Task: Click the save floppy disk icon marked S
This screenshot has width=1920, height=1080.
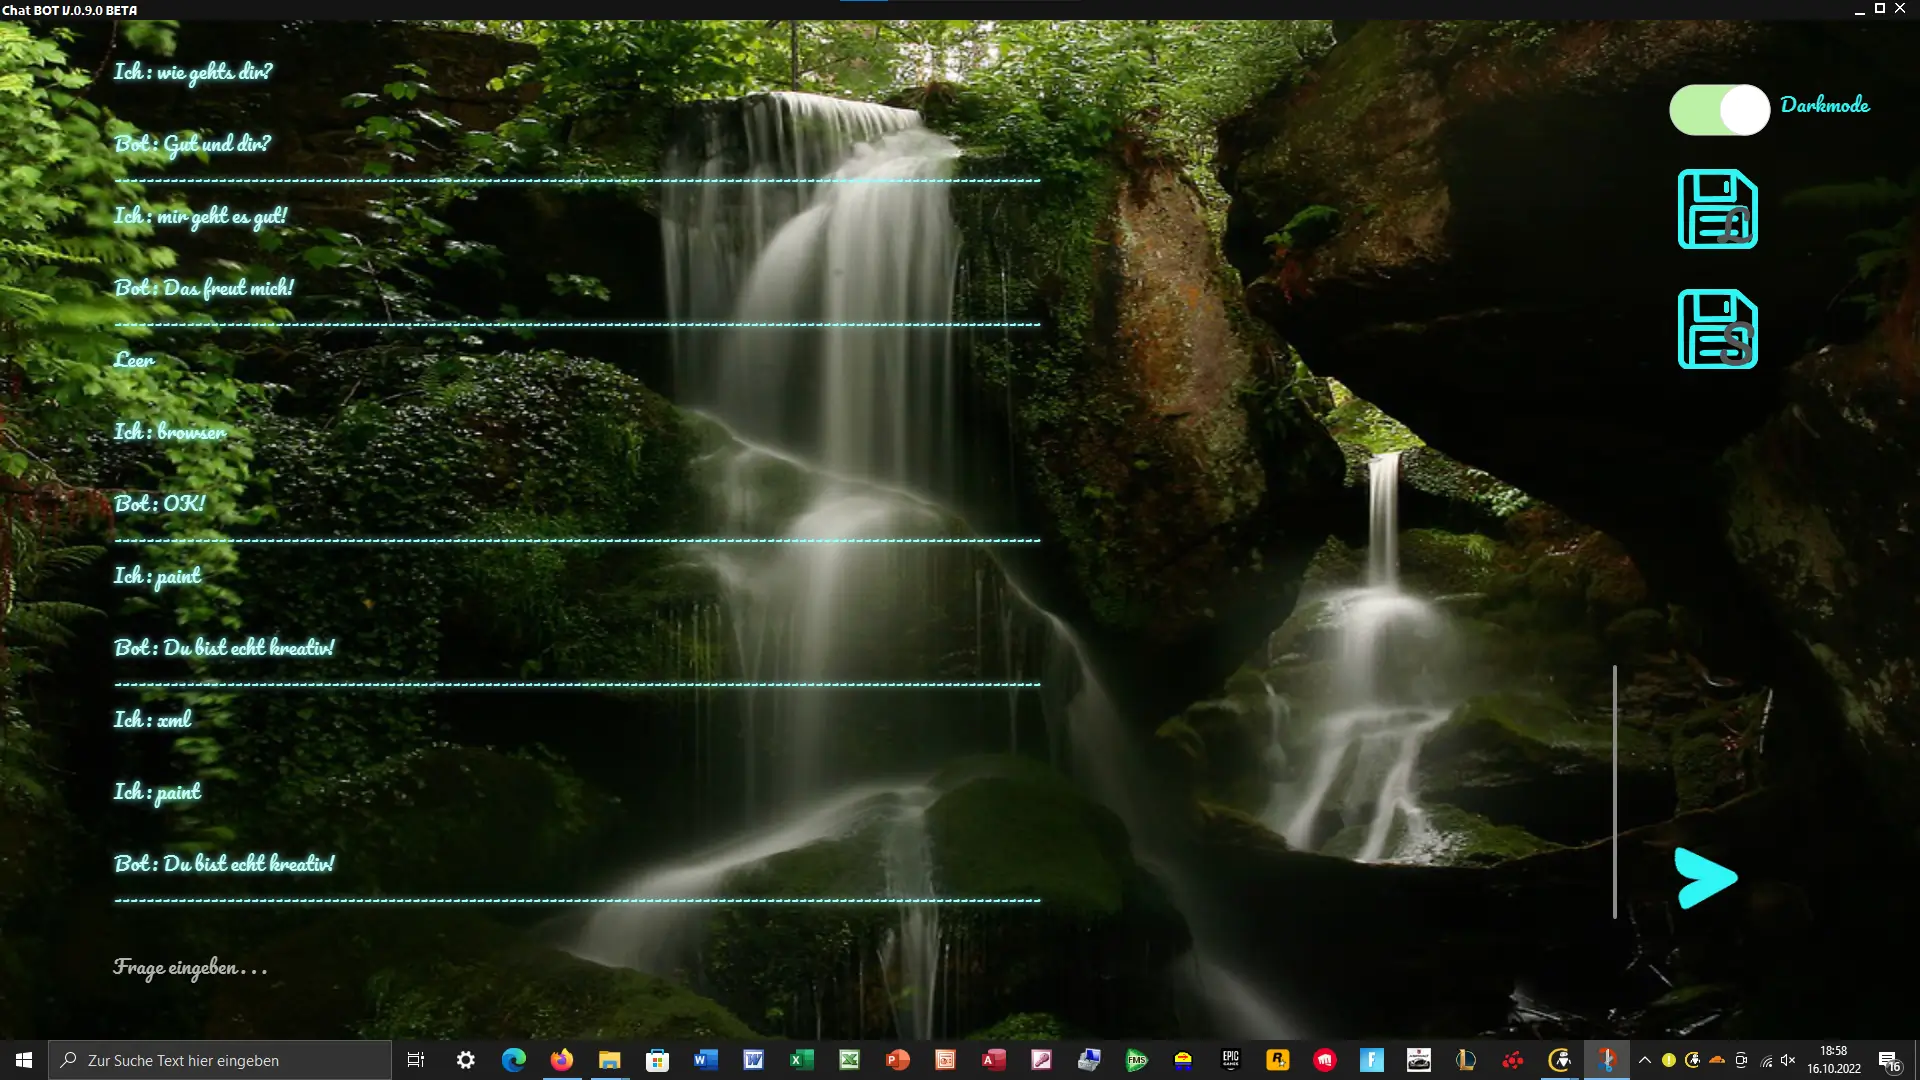Action: point(1717,329)
